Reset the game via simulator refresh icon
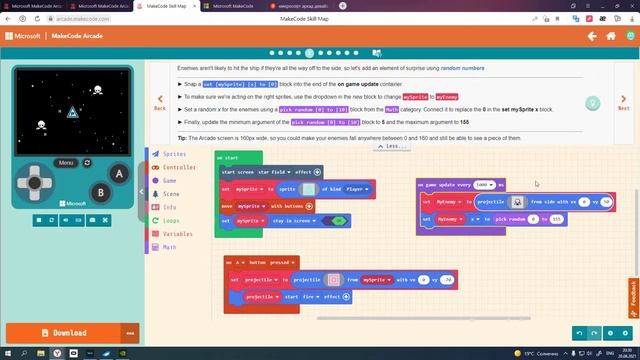The width and height of the screenshot is (640, 360). (x=87, y=163)
